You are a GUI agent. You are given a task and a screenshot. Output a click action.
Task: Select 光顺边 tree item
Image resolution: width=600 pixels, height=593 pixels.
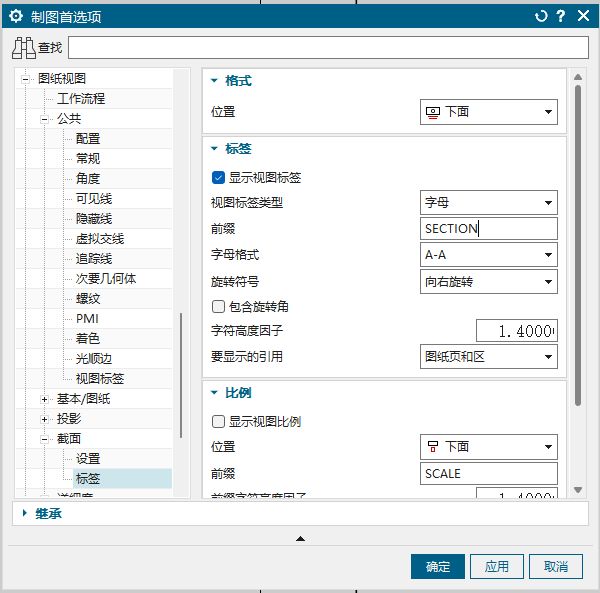pyautogui.click(x=94, y=358)
